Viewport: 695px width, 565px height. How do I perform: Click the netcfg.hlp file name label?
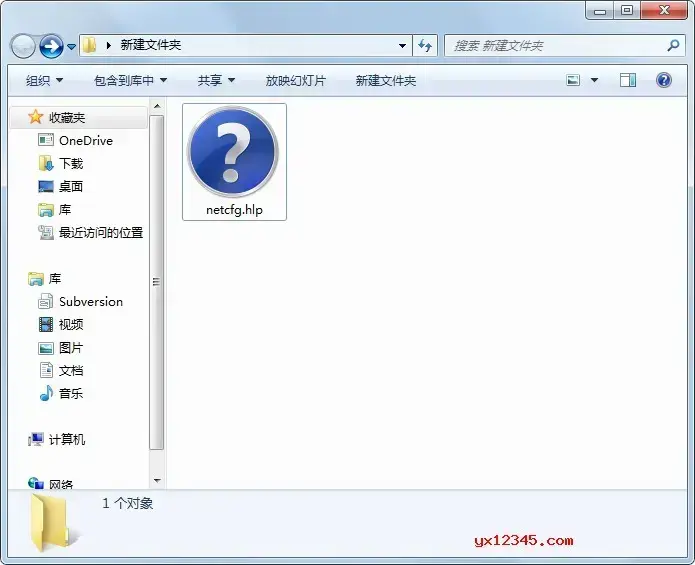tap(234, 210)
